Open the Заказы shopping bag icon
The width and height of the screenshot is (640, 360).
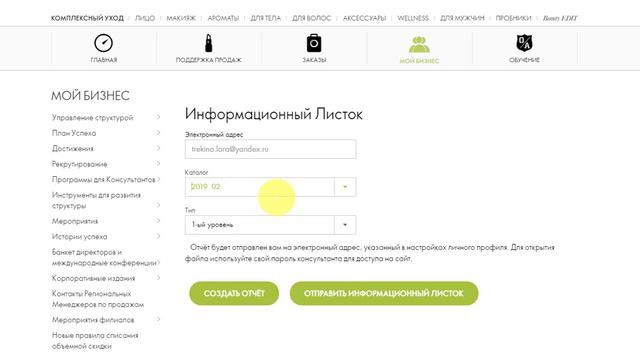pos(314,43)
